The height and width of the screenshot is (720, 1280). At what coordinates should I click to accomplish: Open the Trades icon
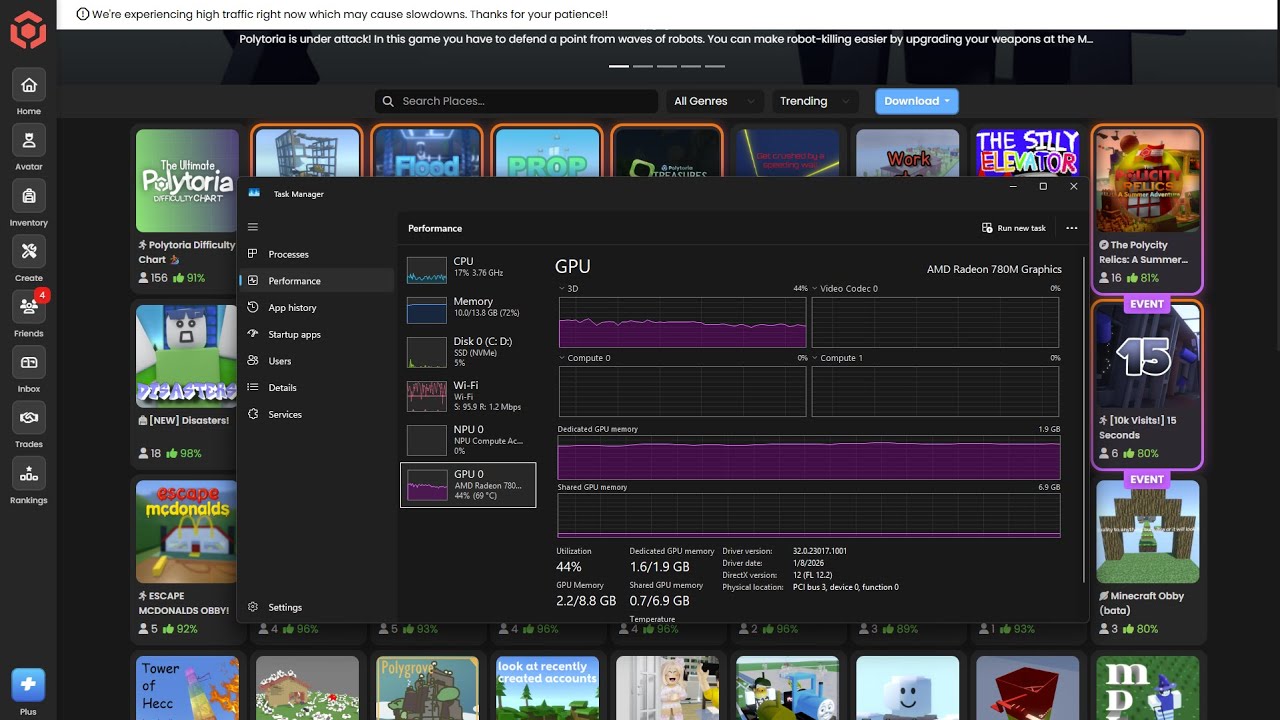[28, 418]
